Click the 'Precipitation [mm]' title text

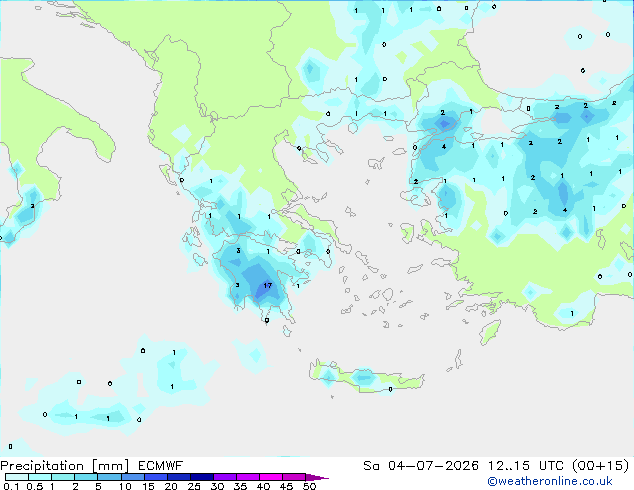pos(65,466)
